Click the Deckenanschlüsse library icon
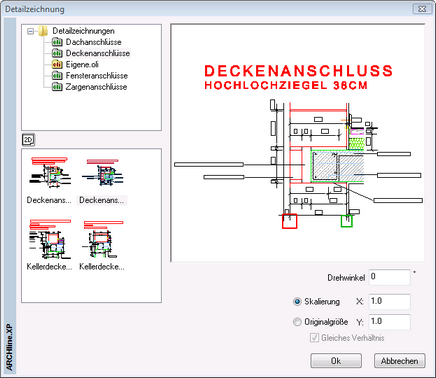This screenshot has width=436, height=378. (57, 53)
